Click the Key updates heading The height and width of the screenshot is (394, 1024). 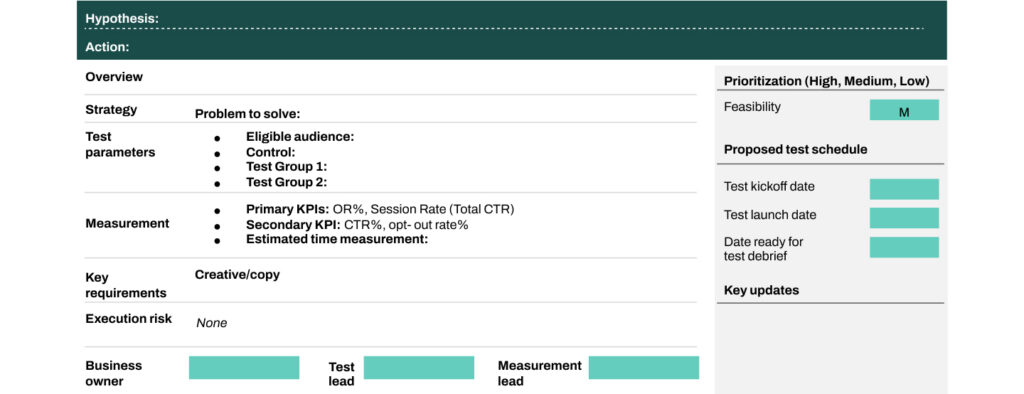(761, 290)
